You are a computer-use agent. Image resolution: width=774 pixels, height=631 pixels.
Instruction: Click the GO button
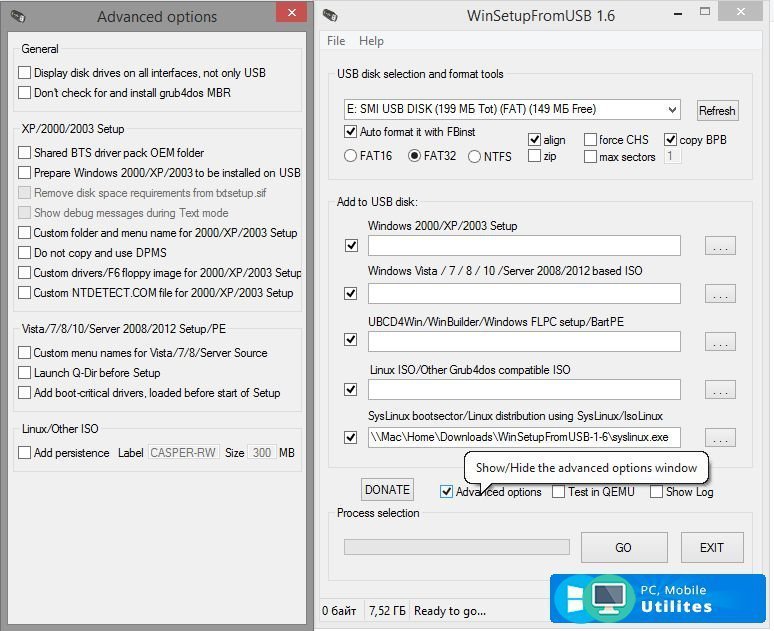pyautogui.click(x=624, y=548)
